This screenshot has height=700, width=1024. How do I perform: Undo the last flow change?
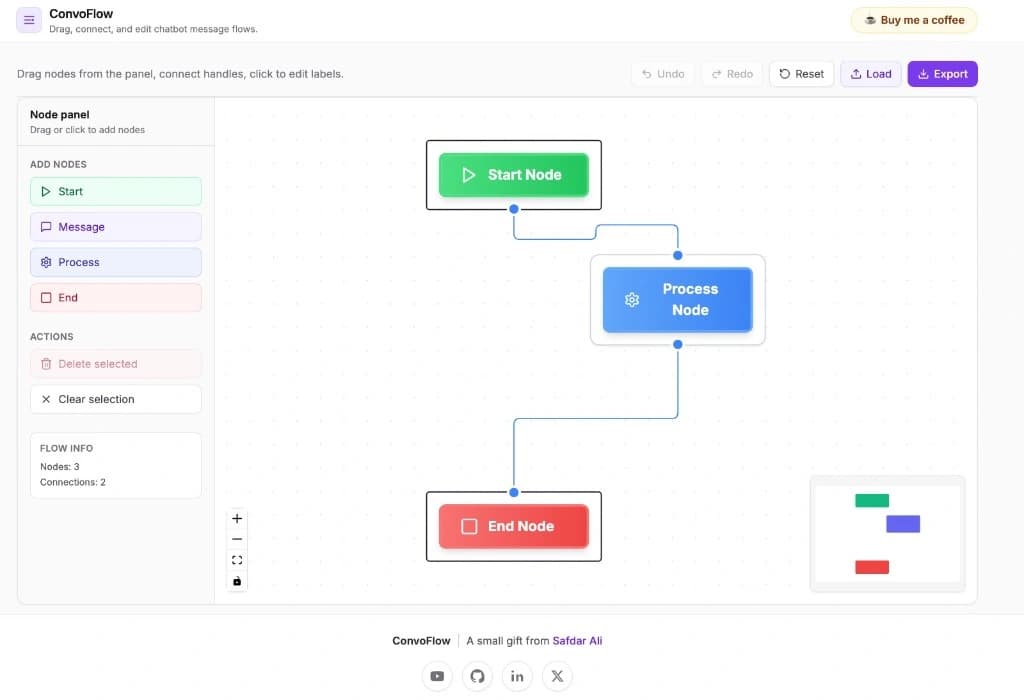tap(662, 74)
